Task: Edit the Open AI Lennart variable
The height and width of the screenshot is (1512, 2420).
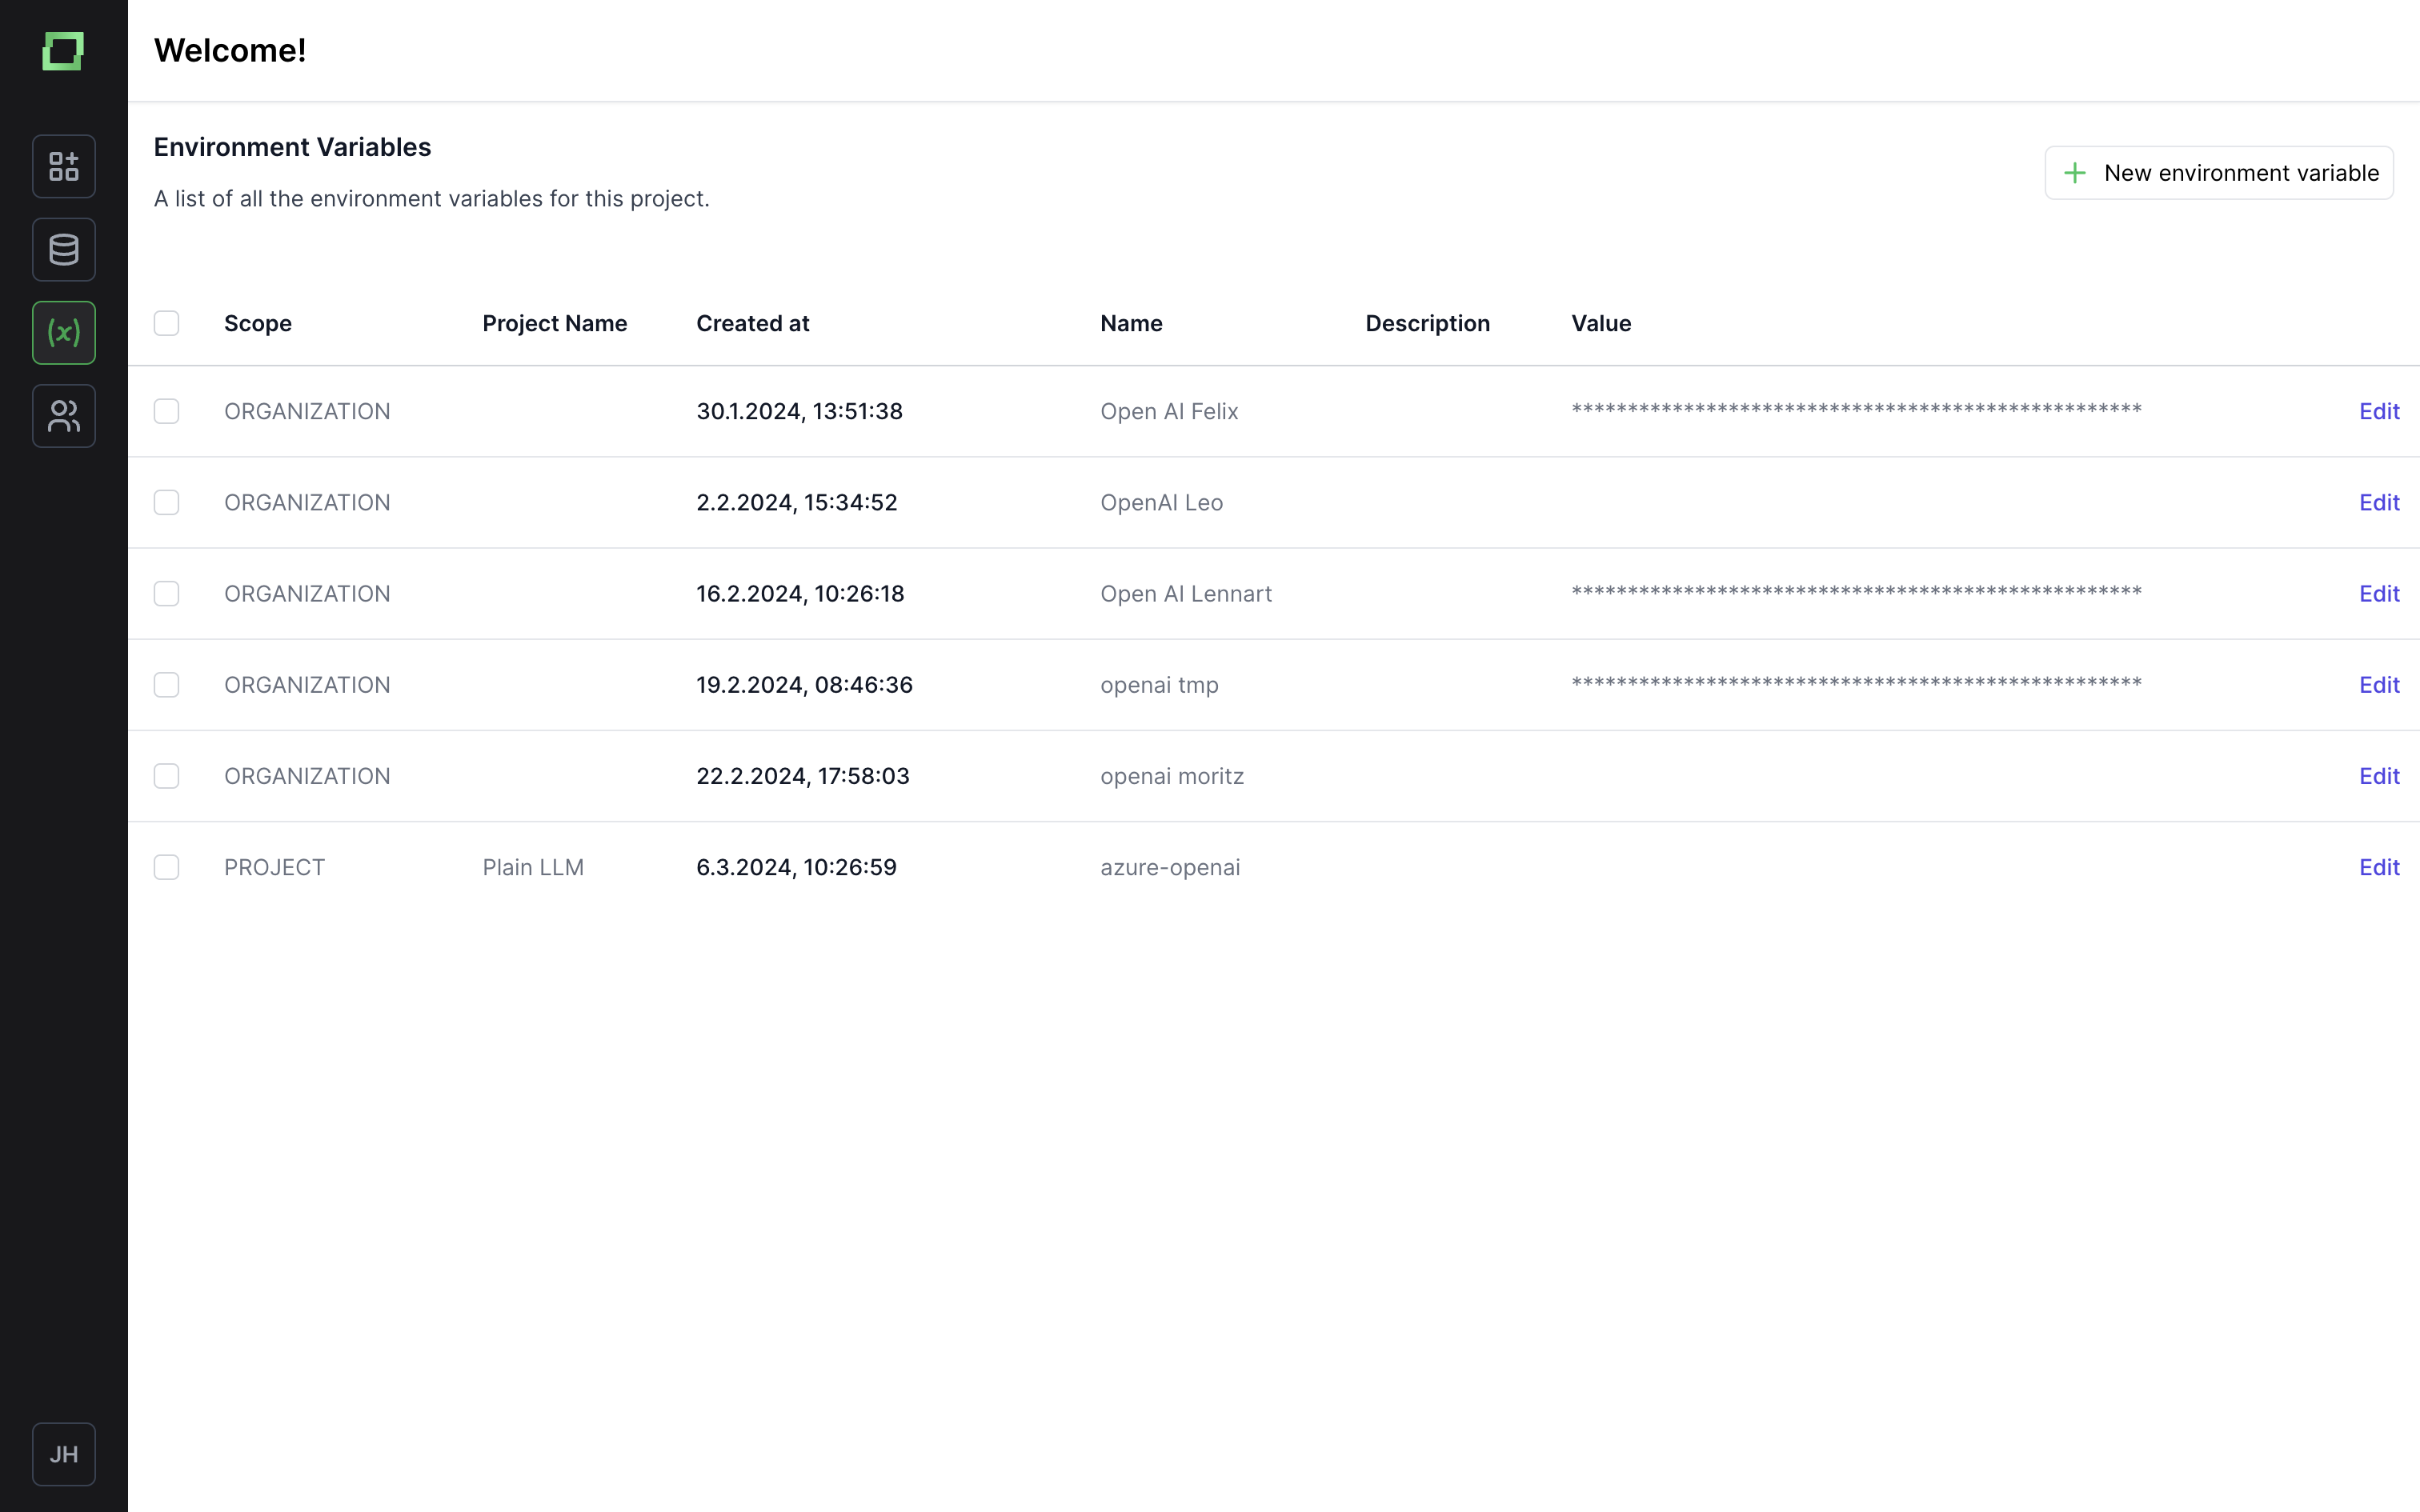Action: coord(2379,594)
